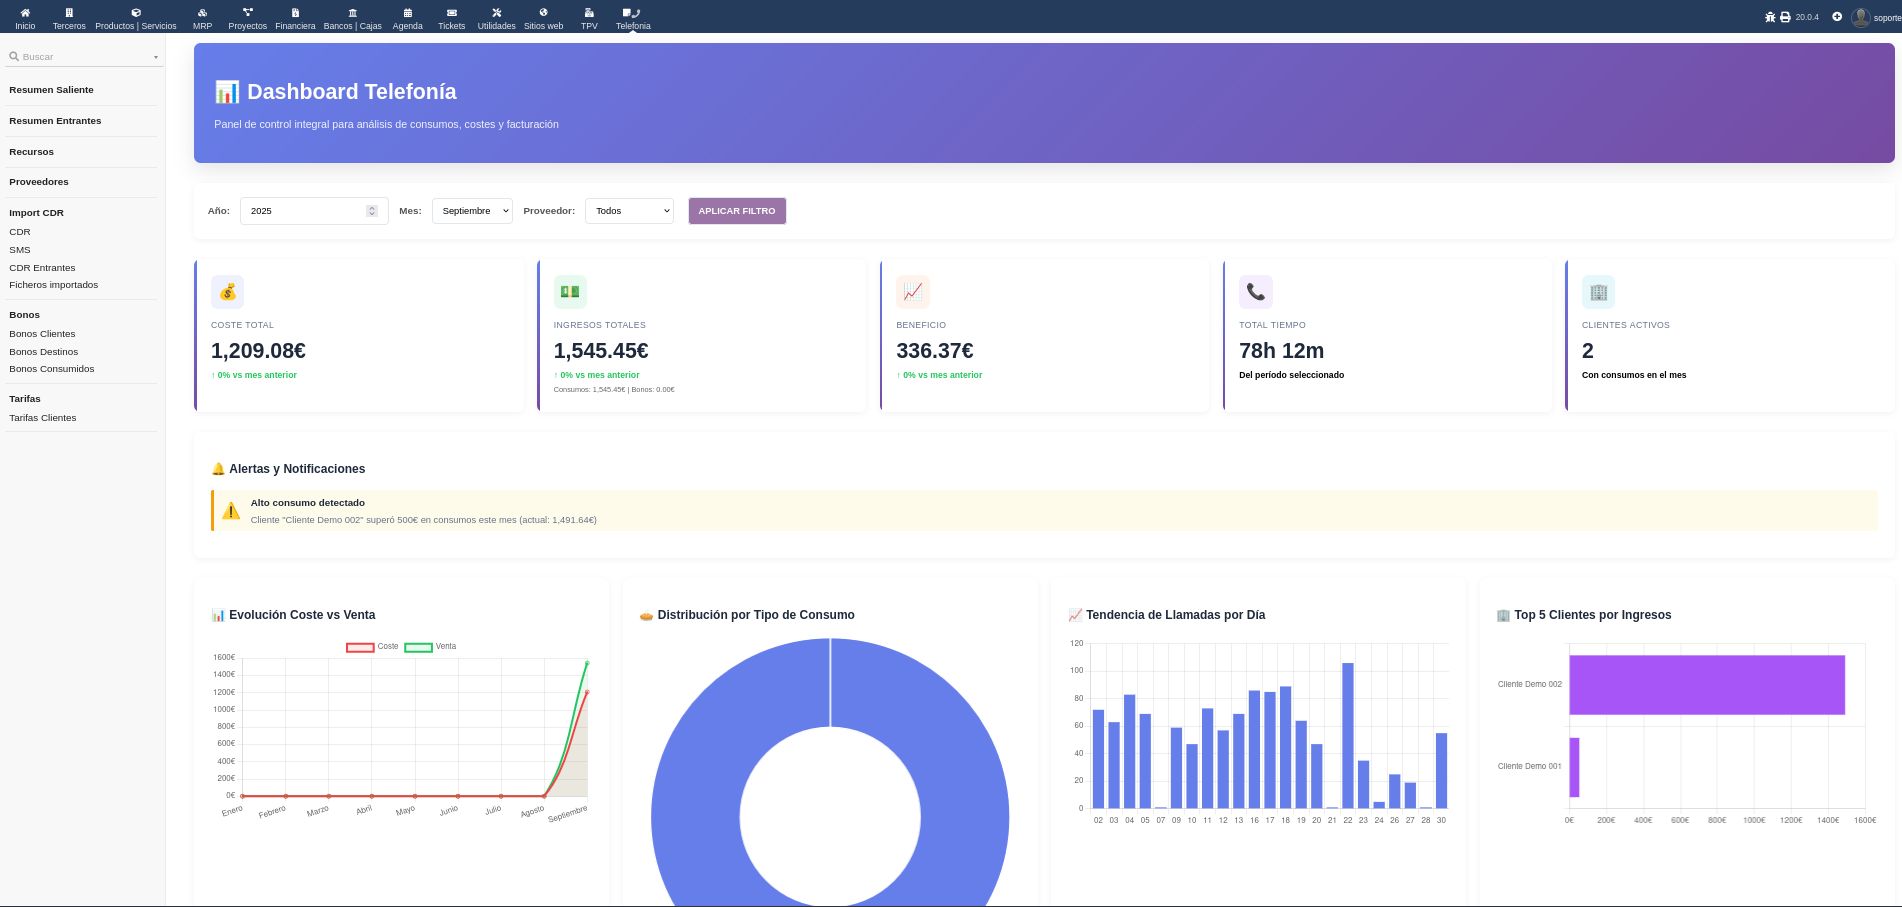Open the Agenda calendar module

(x=407, y=18)
